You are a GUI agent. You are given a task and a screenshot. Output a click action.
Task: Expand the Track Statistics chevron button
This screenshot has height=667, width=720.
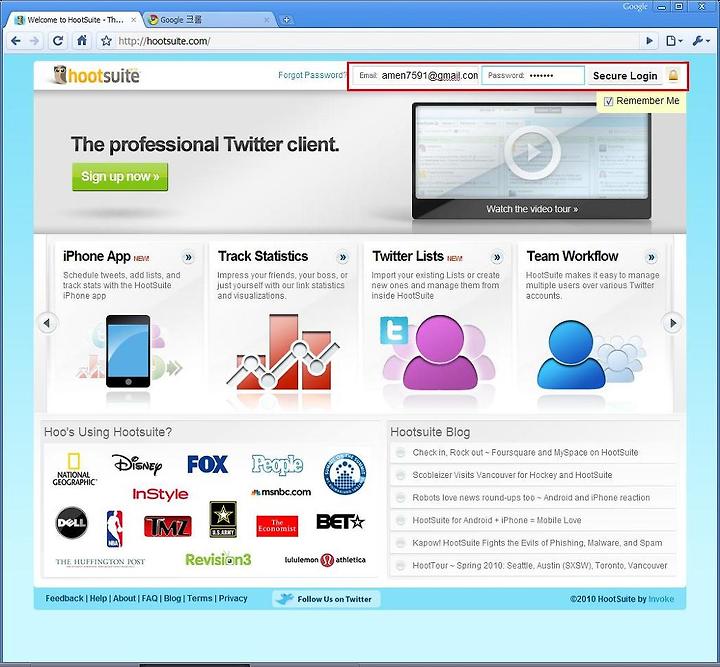343,257
